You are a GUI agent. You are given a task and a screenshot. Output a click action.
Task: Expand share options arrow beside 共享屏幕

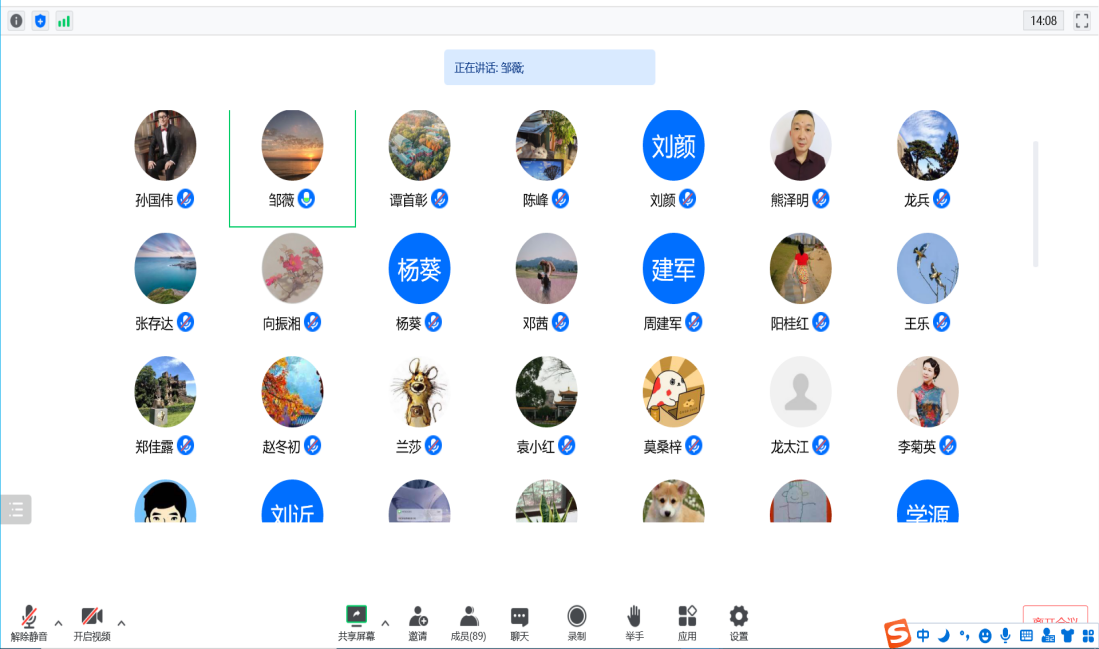[x=385, y=623]
